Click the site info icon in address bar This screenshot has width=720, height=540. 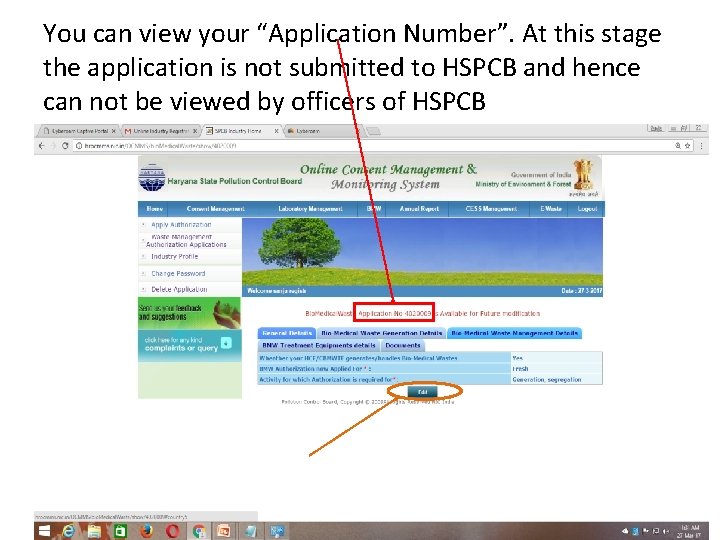click(79, 146)
